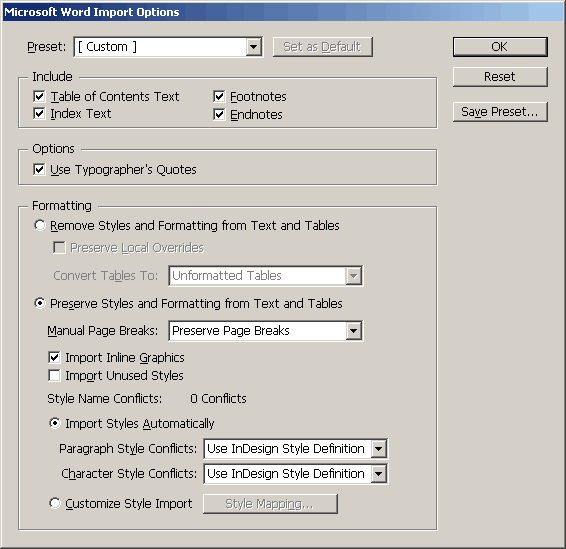Viewport: 566px width, 549px height.
Task: Enable Import Unused Styles checkbox
Action: click(54, 375)
